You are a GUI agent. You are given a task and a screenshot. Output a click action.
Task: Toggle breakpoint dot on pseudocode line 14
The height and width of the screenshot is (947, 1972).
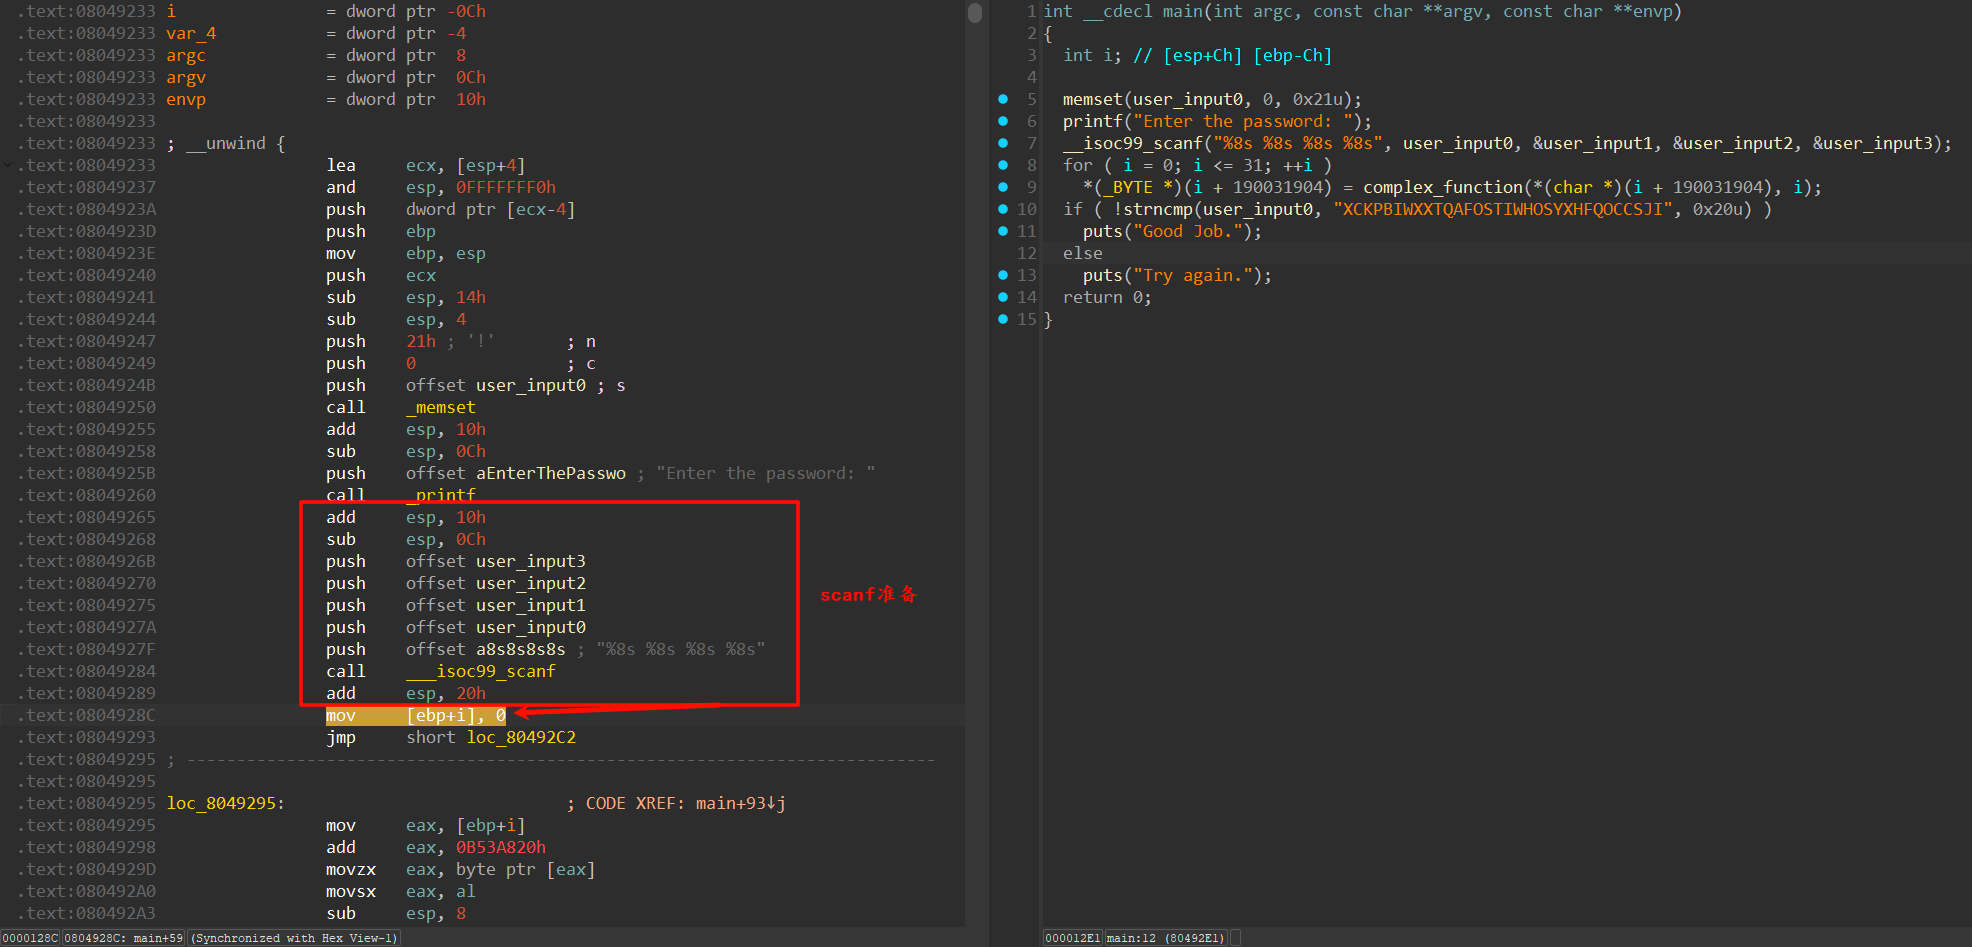coord(1003,297)
